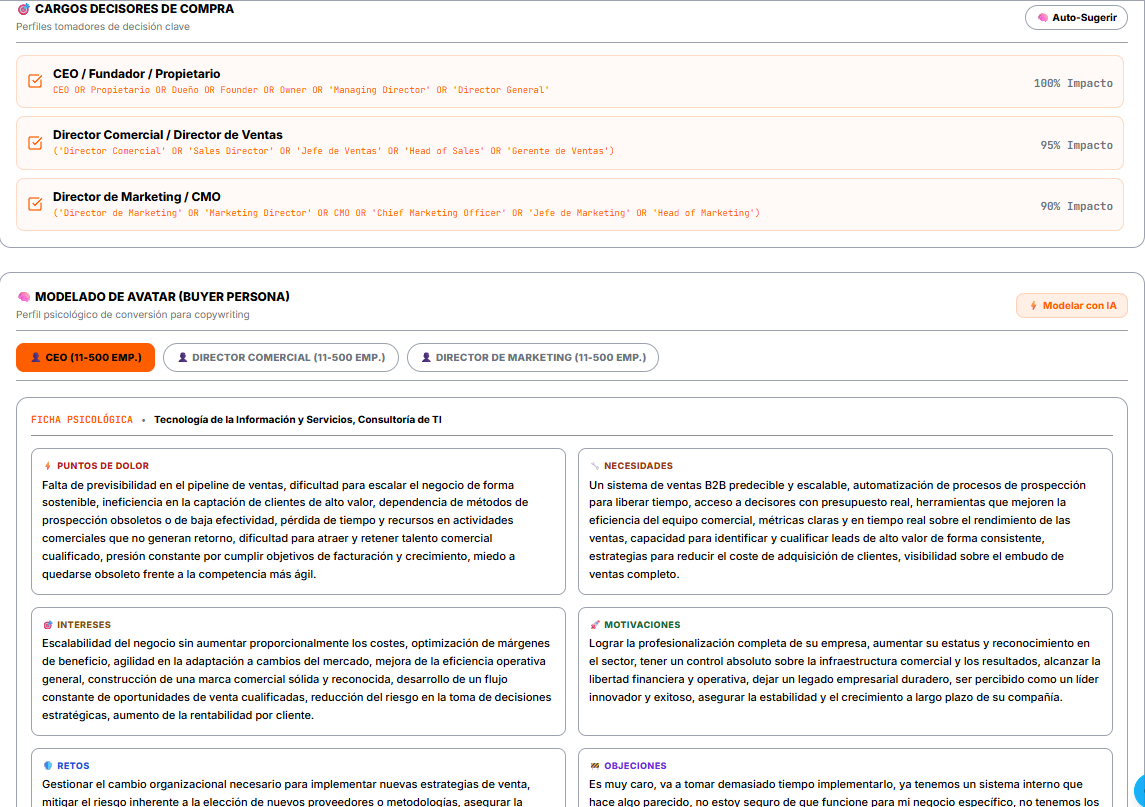Viewport: 1145px width, 807px height.
Task: Click the CEO / Fundador / Propietario title
Action: (x=137, y=74)
